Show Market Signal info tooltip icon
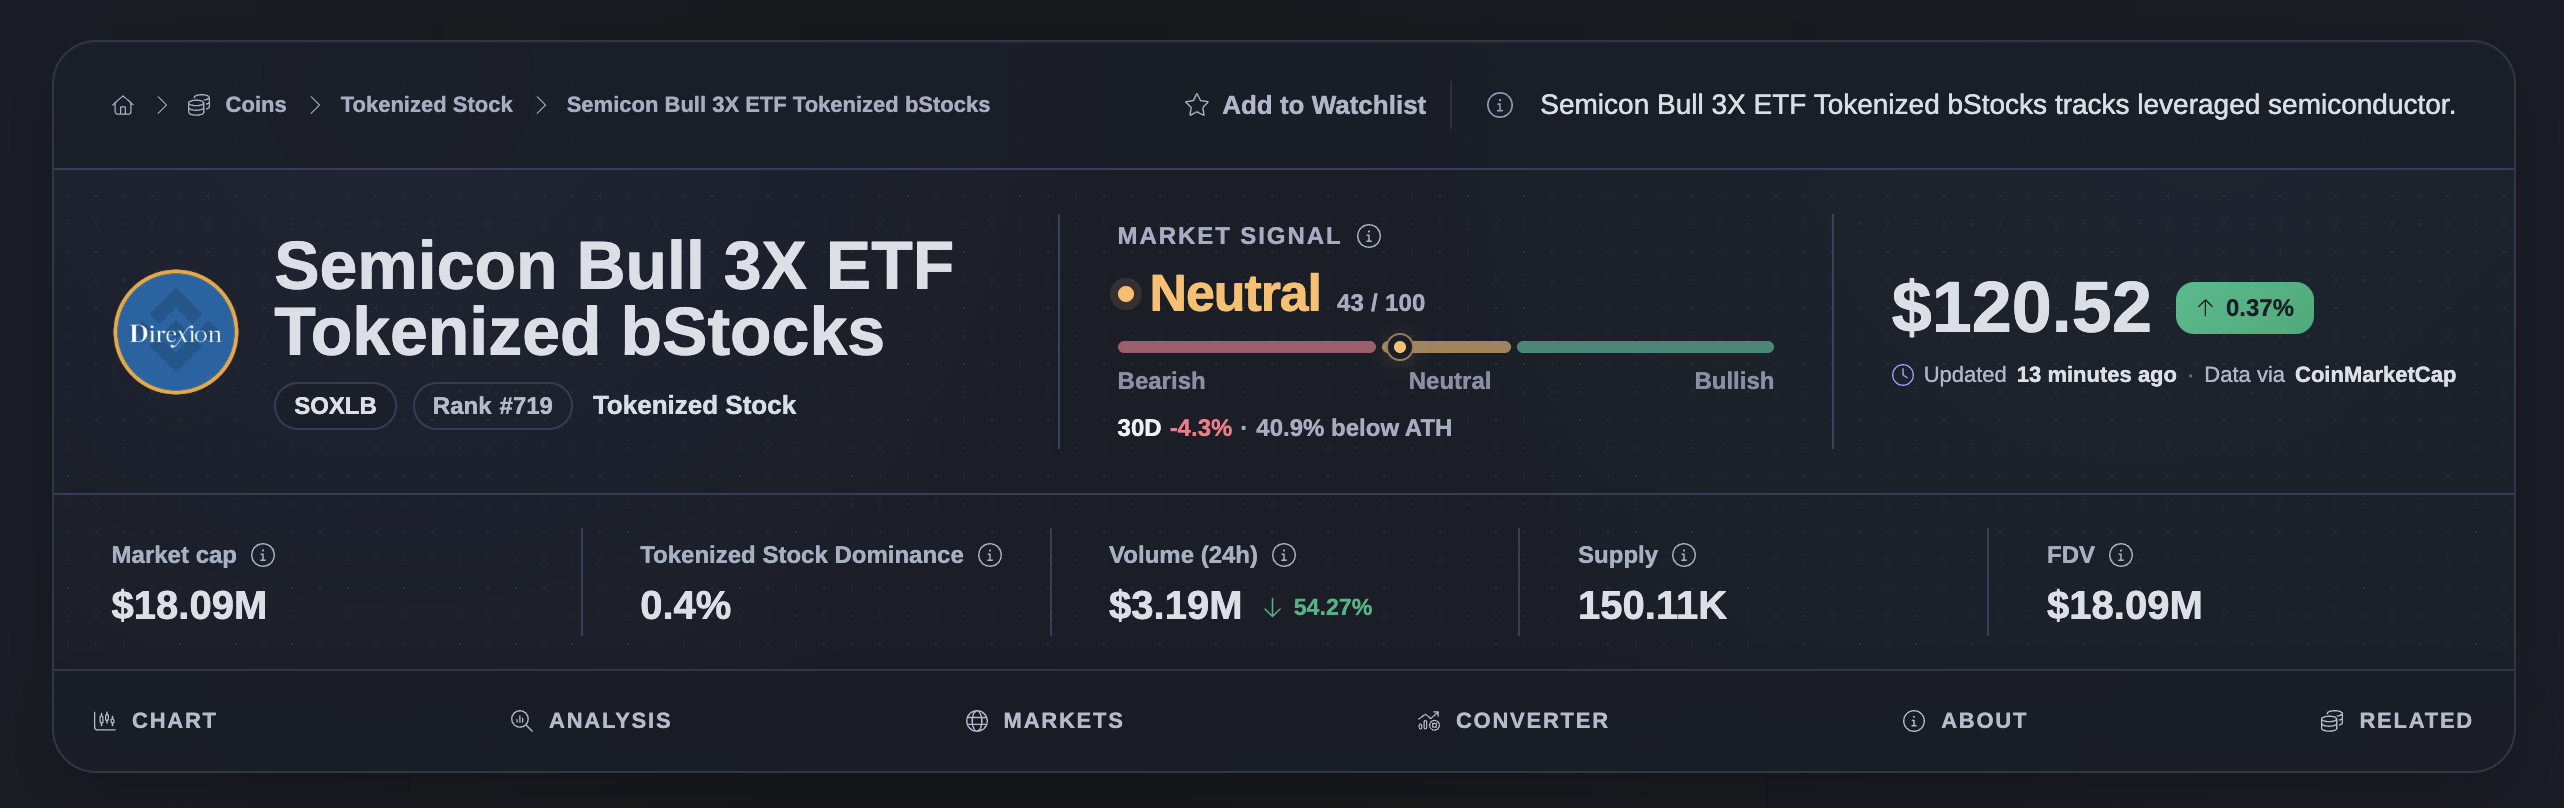Image resolution: width=2564 pixels, height=808 pixels. tap(1369, 236)
